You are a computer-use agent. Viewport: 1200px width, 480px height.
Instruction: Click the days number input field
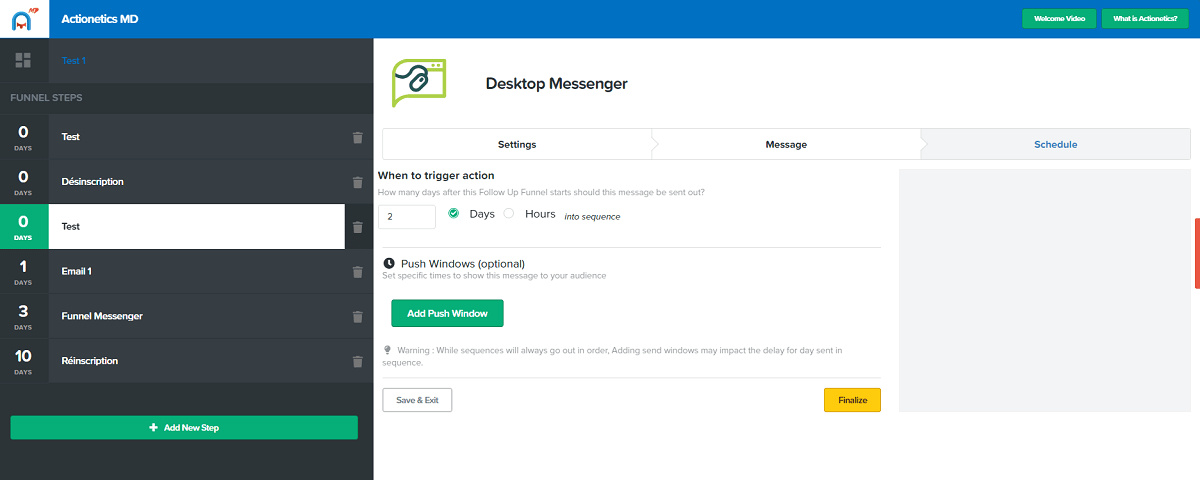pyautogui.click(x=407, y=216)
